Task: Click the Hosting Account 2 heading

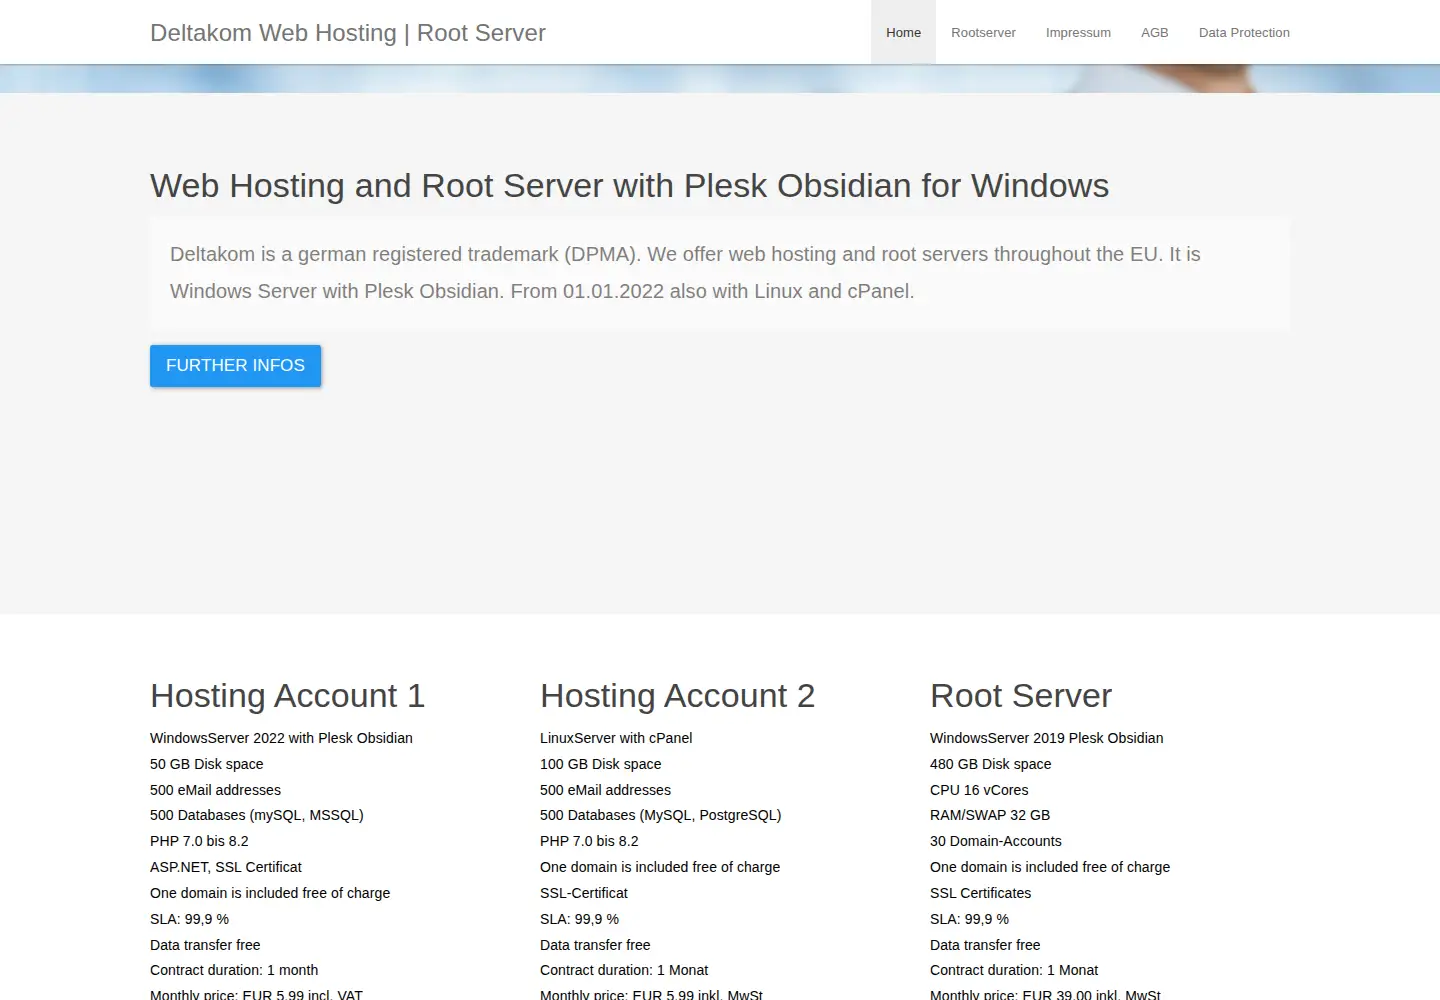Action: pyautogui.click(x=677, y=695)
